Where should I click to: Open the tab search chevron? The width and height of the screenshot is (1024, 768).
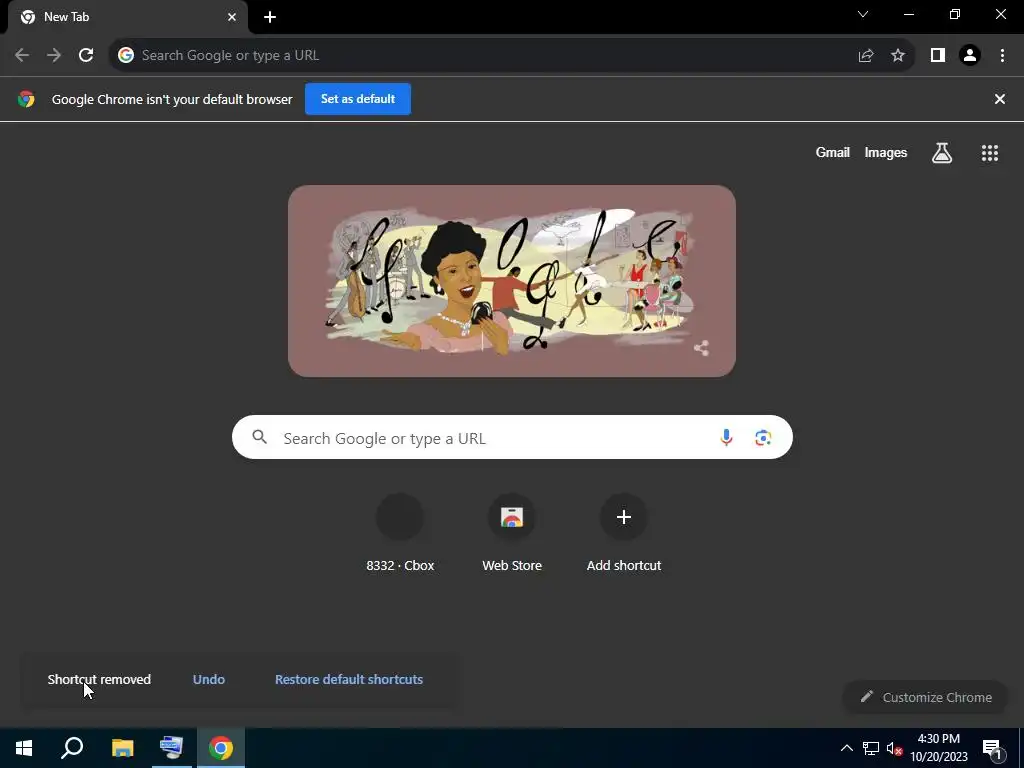(x=863, y=14)
